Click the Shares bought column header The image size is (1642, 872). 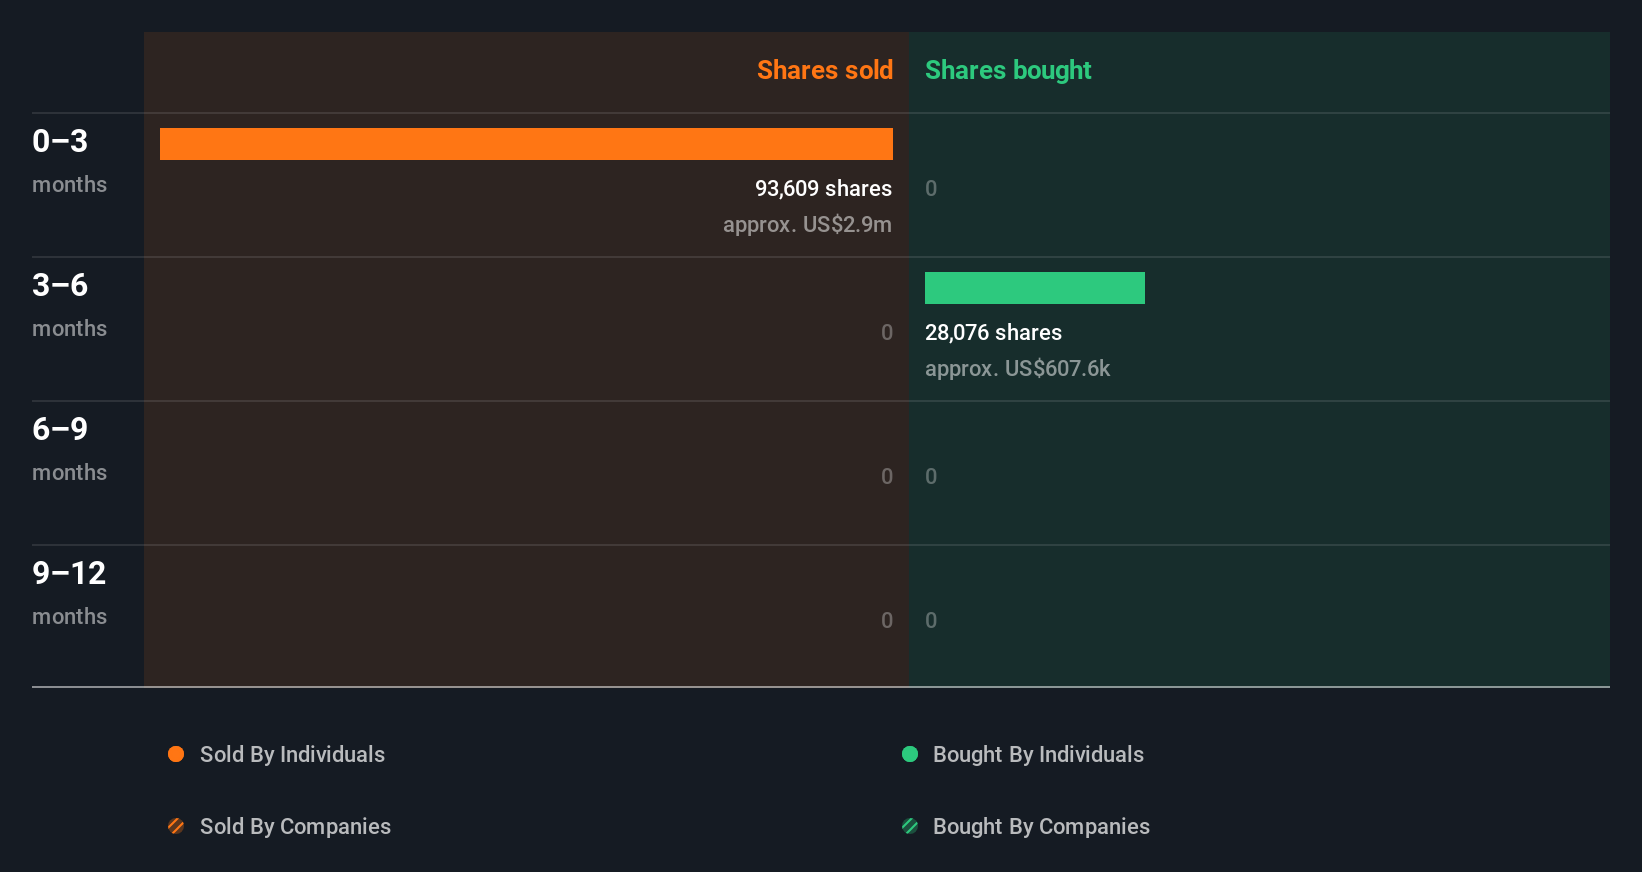[1008, 70]
